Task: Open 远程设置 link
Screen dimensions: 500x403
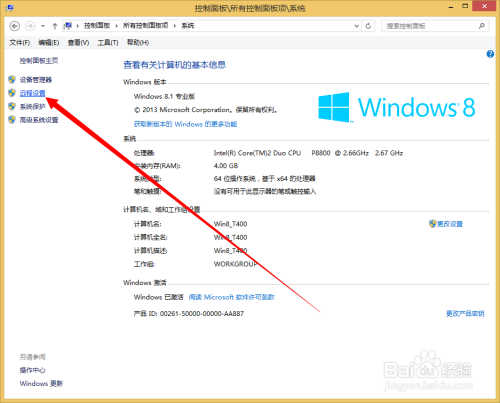Action: click(x=32, y=93)
